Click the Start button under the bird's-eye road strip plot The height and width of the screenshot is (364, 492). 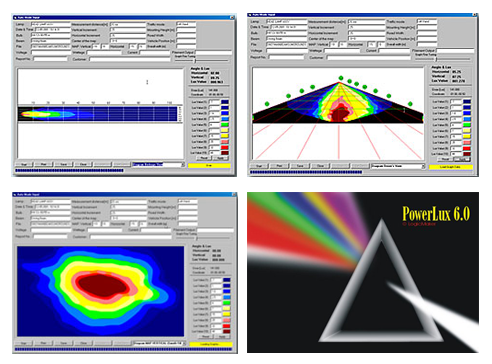24,164
